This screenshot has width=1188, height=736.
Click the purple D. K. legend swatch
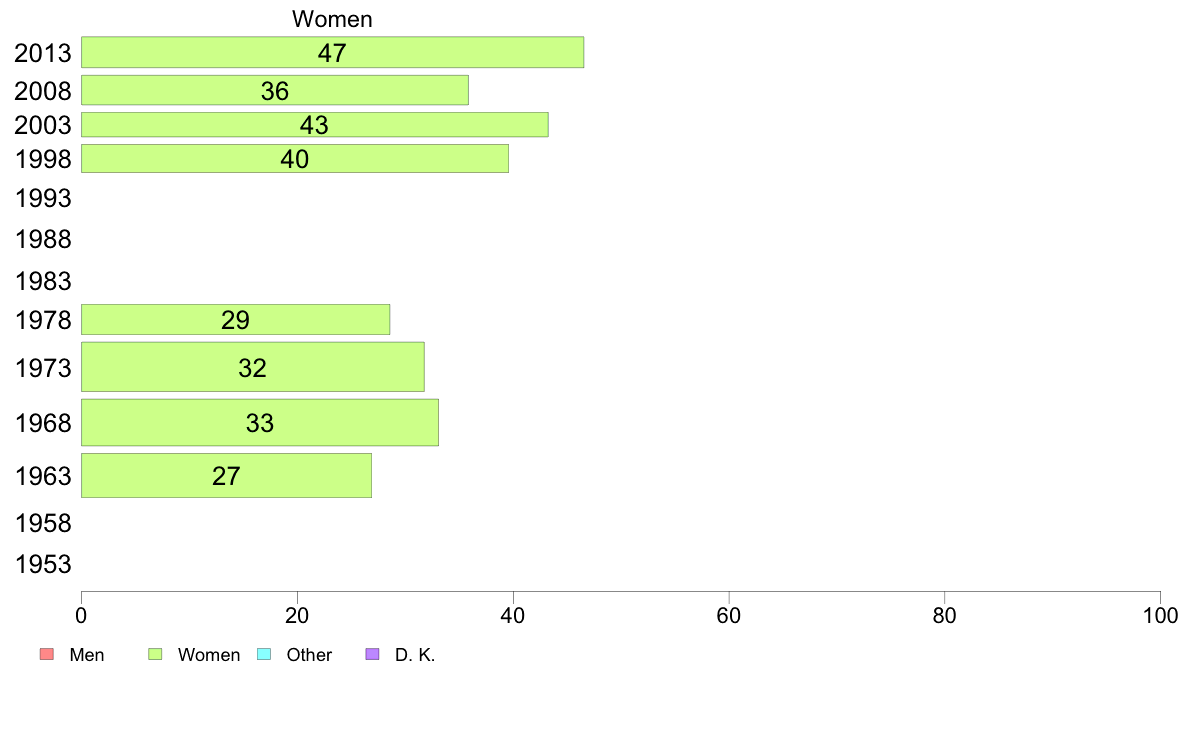[372, 654]
